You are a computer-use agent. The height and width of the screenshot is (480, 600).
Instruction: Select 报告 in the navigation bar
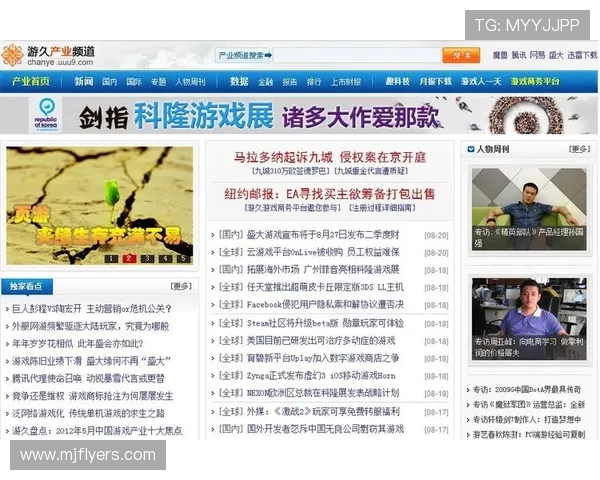point(290,82)
